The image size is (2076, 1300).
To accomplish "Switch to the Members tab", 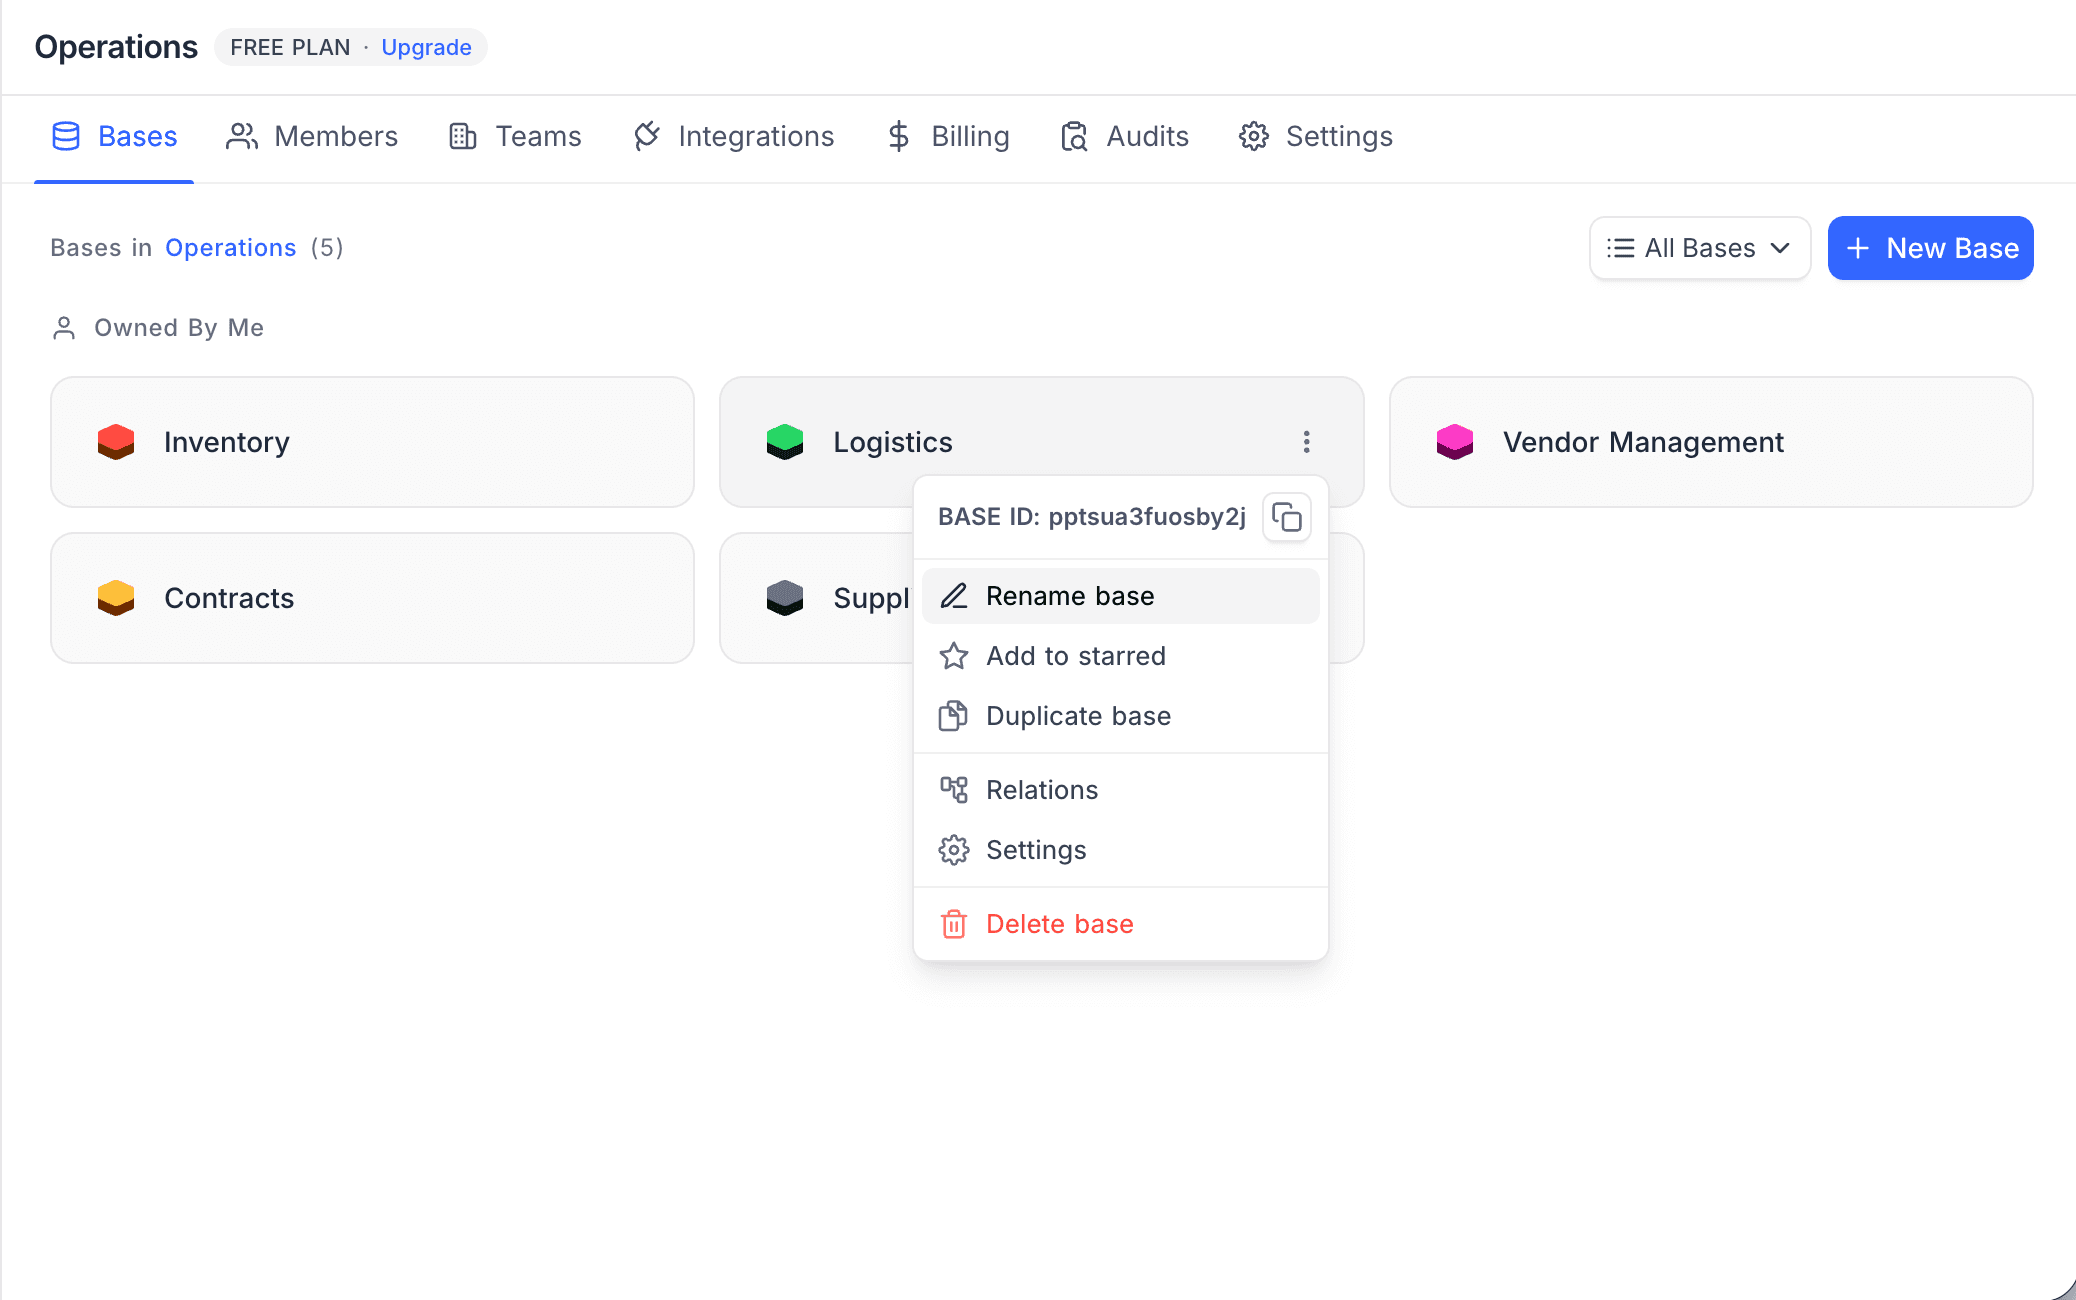I will click(x=312, y=136).
